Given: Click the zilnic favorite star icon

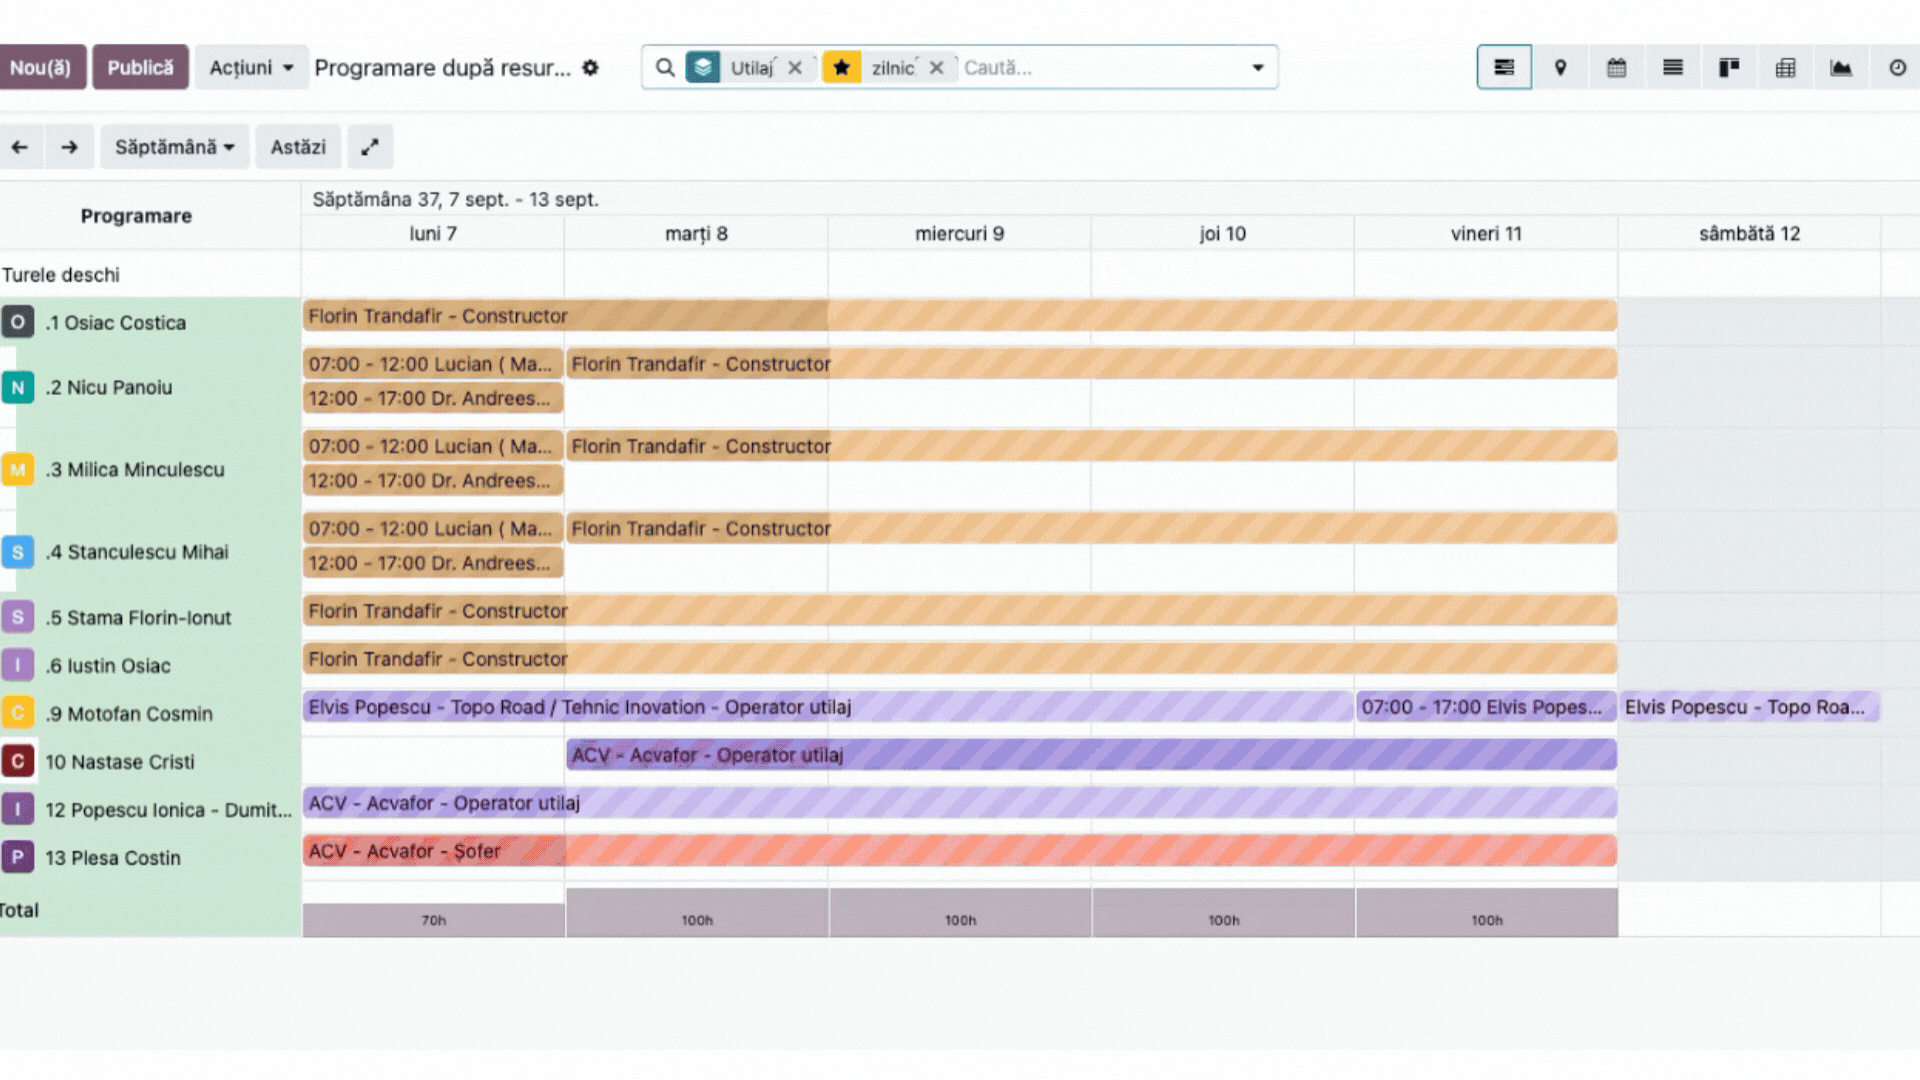Looking at the screenshot, I should coord(842,67).
